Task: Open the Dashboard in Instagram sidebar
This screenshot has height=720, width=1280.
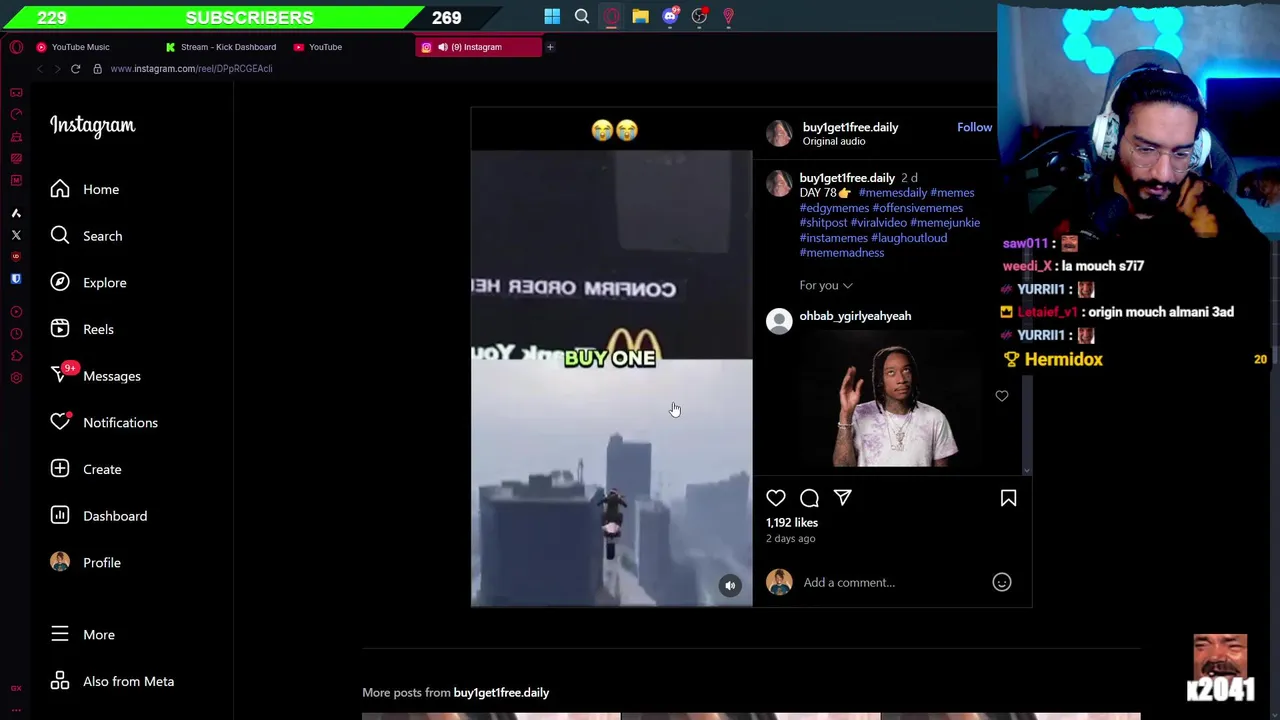Action: [99, 516]
